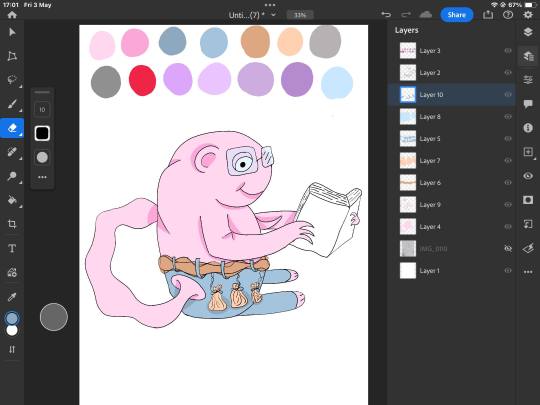Select the Move tool

tap(12, 32)
